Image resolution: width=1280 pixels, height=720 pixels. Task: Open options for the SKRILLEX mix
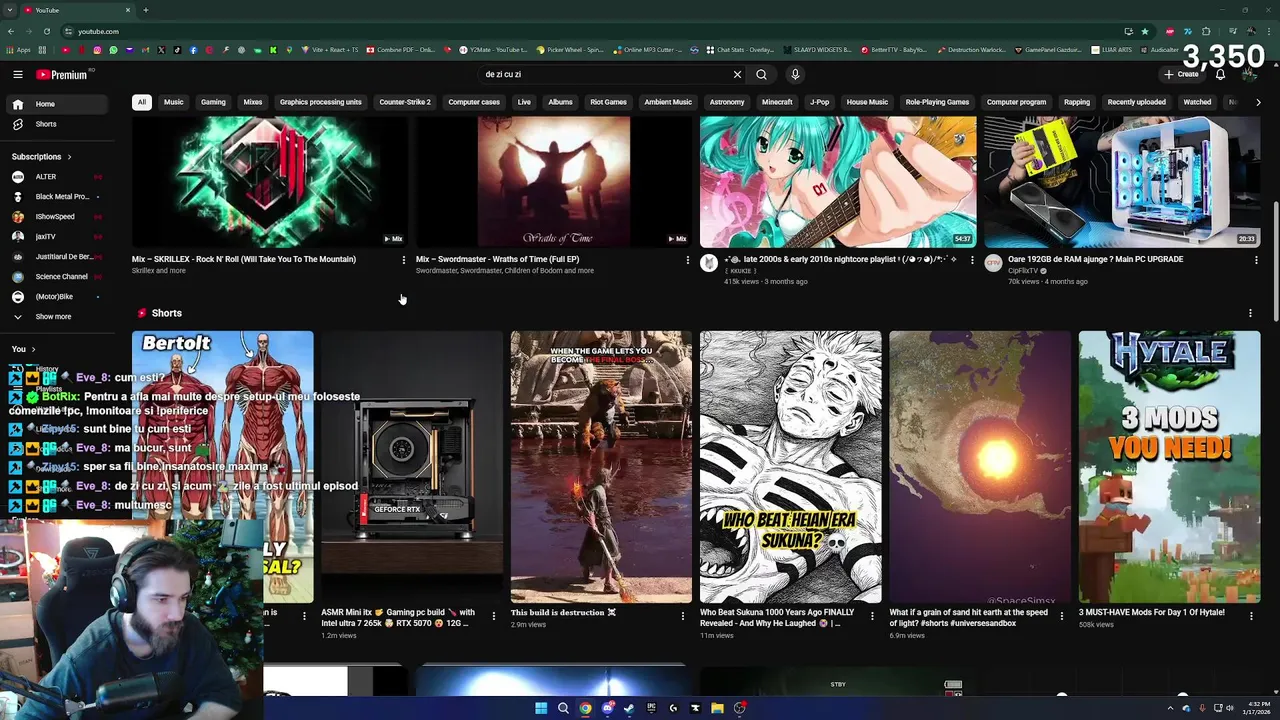404,260
